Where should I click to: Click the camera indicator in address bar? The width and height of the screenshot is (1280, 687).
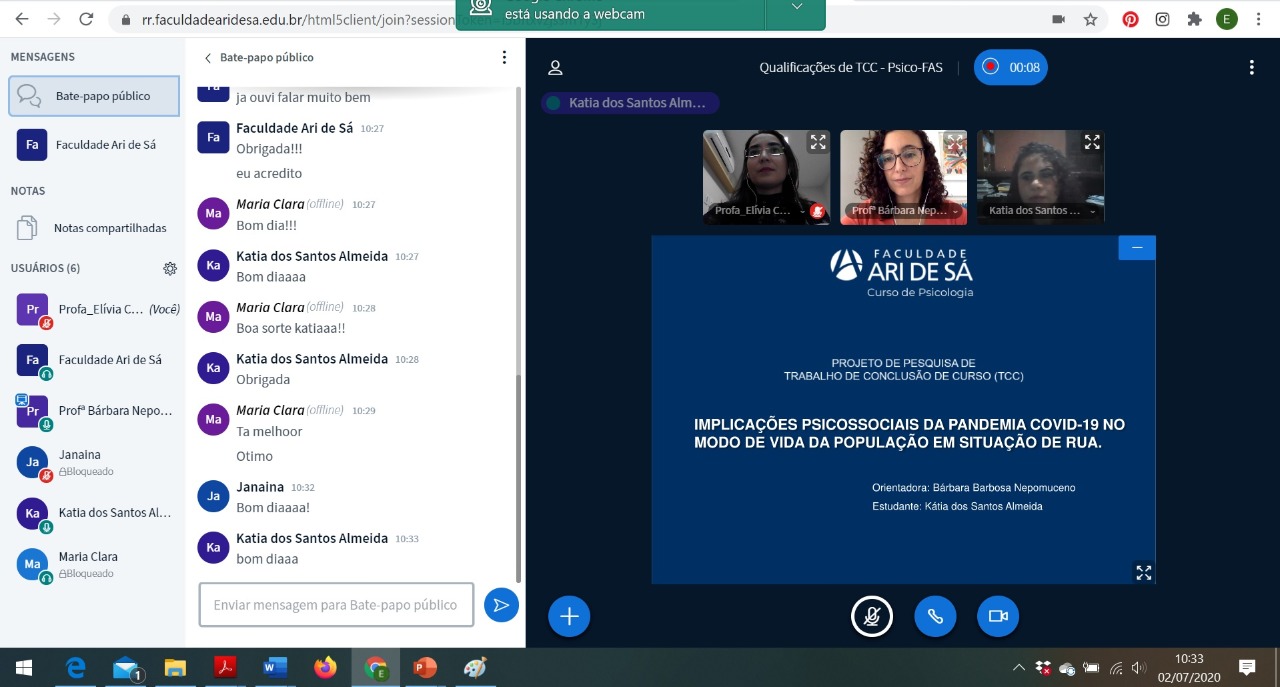(1058, 19)
